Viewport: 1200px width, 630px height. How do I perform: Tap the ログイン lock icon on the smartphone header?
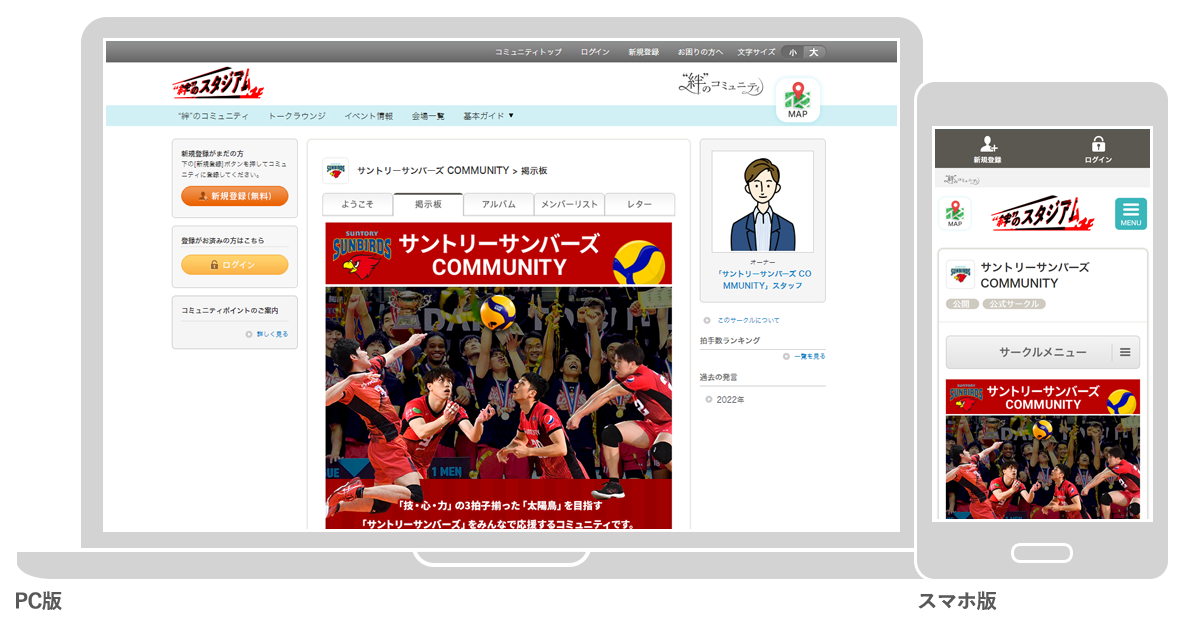[1098, 143]
